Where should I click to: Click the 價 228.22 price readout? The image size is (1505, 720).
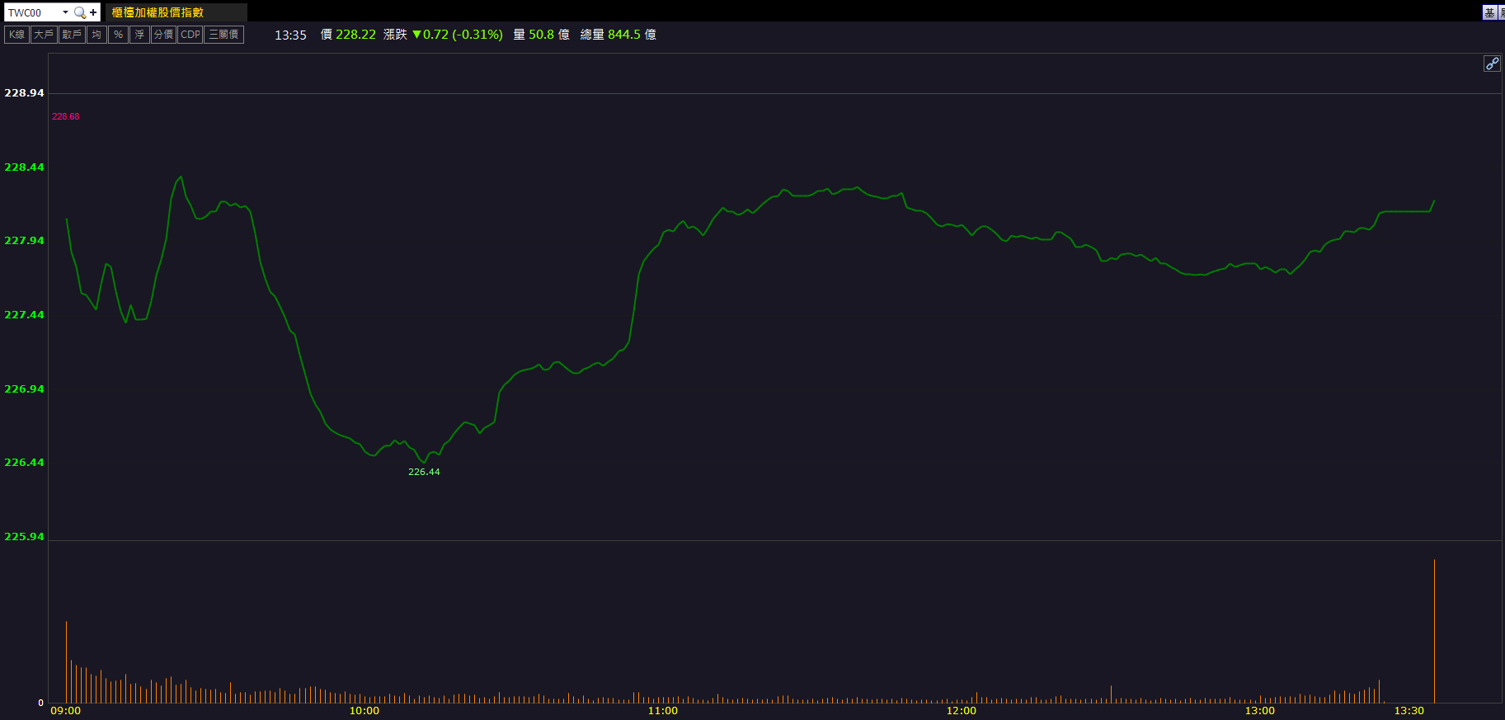coord(348,35)
